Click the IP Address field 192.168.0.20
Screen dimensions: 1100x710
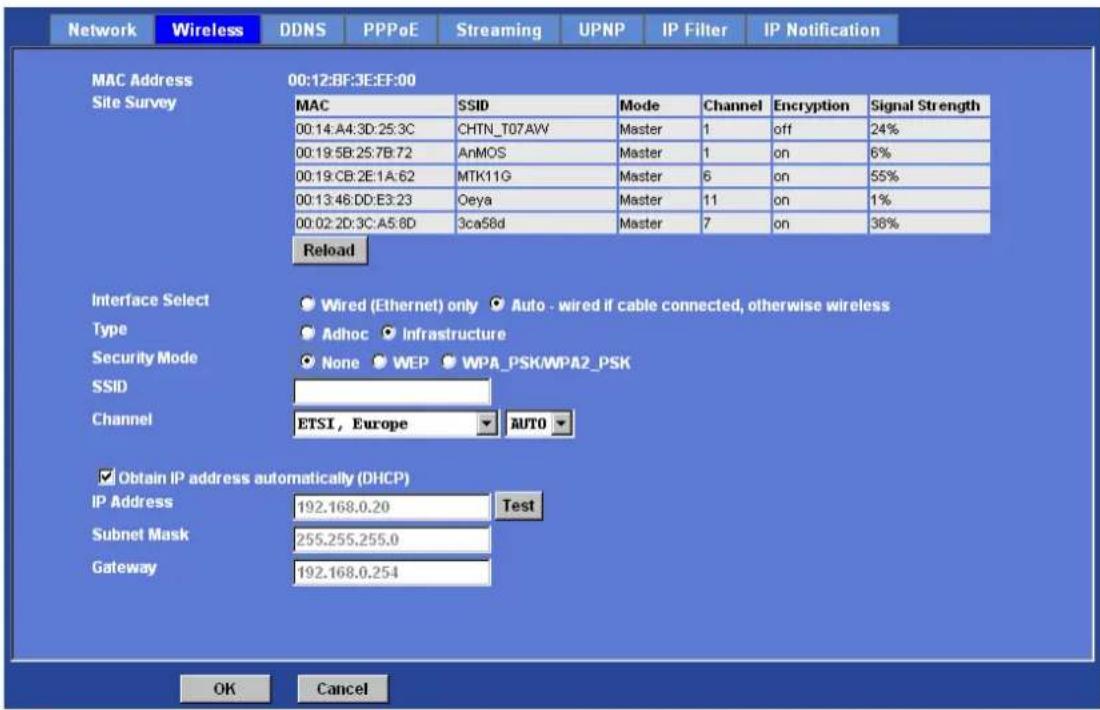[x=392, y=507]
